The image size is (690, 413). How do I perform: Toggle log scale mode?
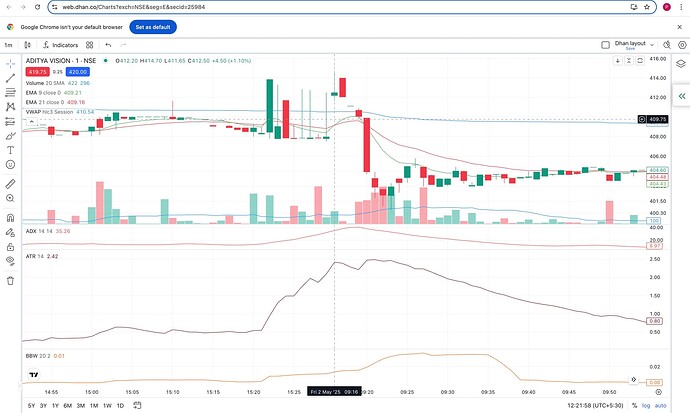pos(646,406)
